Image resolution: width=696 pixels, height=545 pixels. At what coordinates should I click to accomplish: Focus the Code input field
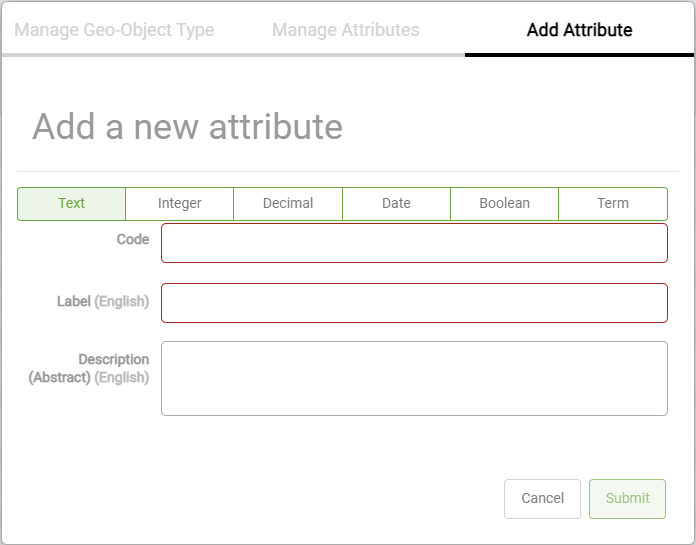(414, 243)
